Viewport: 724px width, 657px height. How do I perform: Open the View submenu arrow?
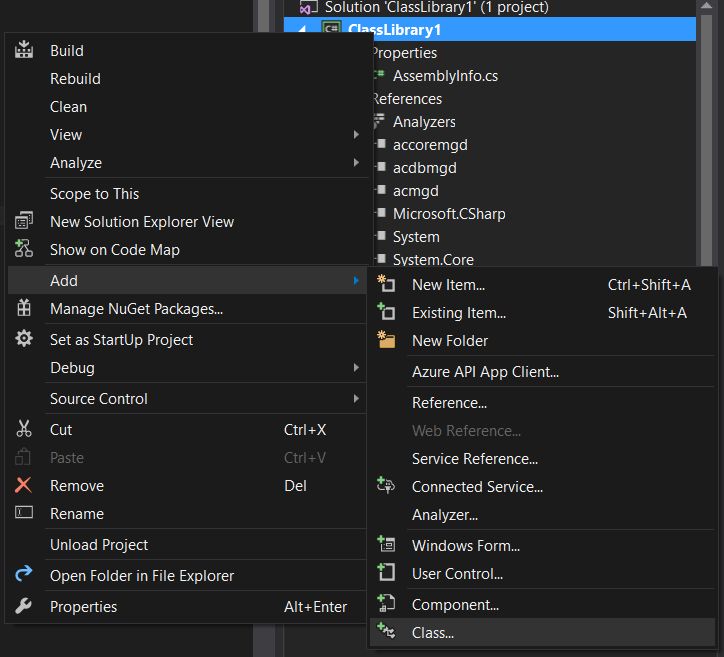pos(356,134)
